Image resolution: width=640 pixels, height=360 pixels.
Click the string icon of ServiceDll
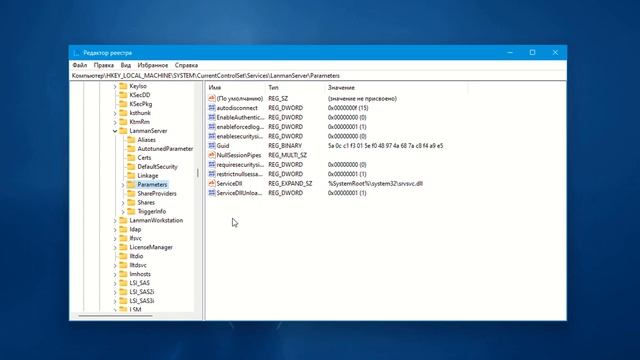click(x=211, y=184)
